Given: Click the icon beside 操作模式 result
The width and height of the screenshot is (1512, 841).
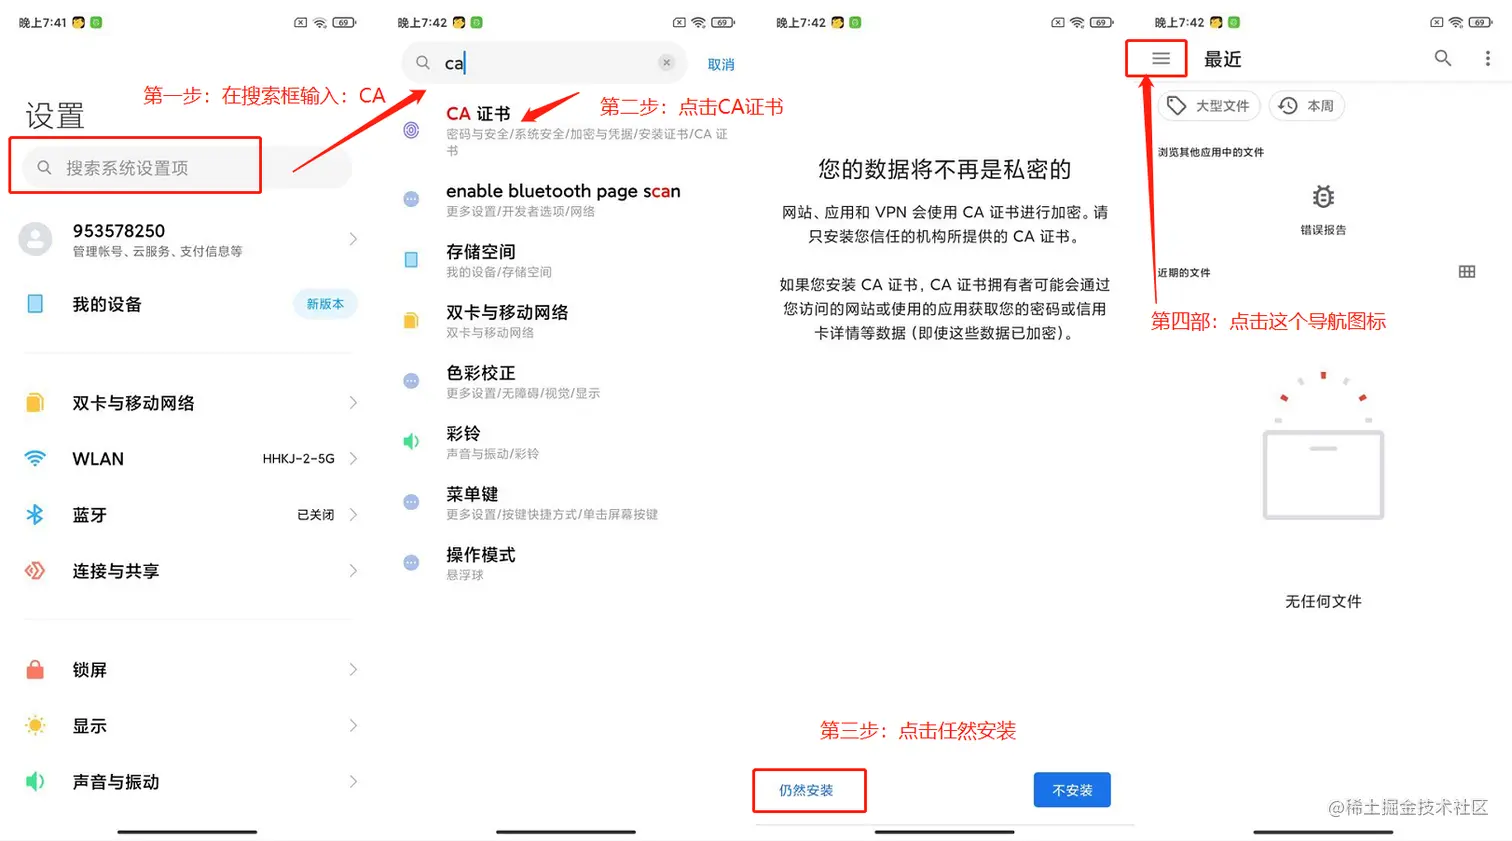Looking at the screenshot, I should tap(411, 563).
